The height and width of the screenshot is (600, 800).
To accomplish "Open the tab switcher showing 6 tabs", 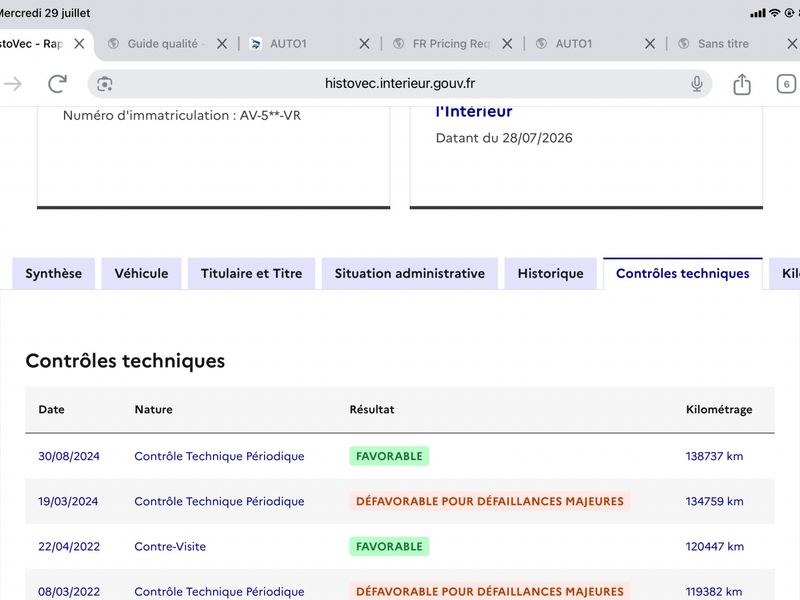I will pos(786,84).
